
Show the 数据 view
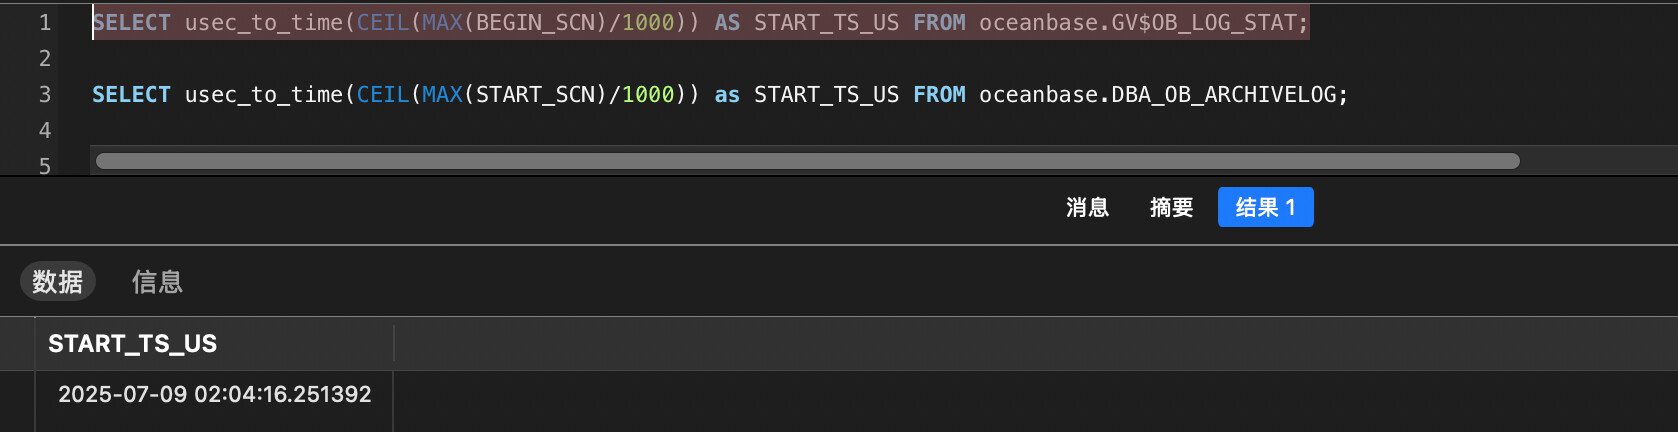coord(58,282)
